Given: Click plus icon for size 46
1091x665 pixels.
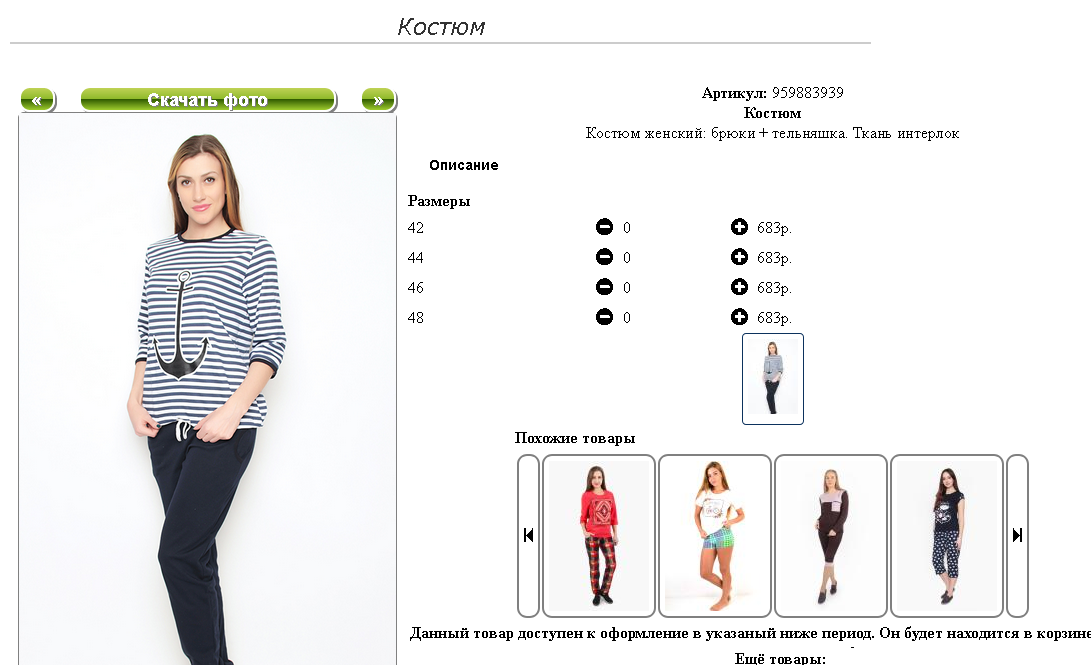Looking at the screenshot, I should click(739, 287).
